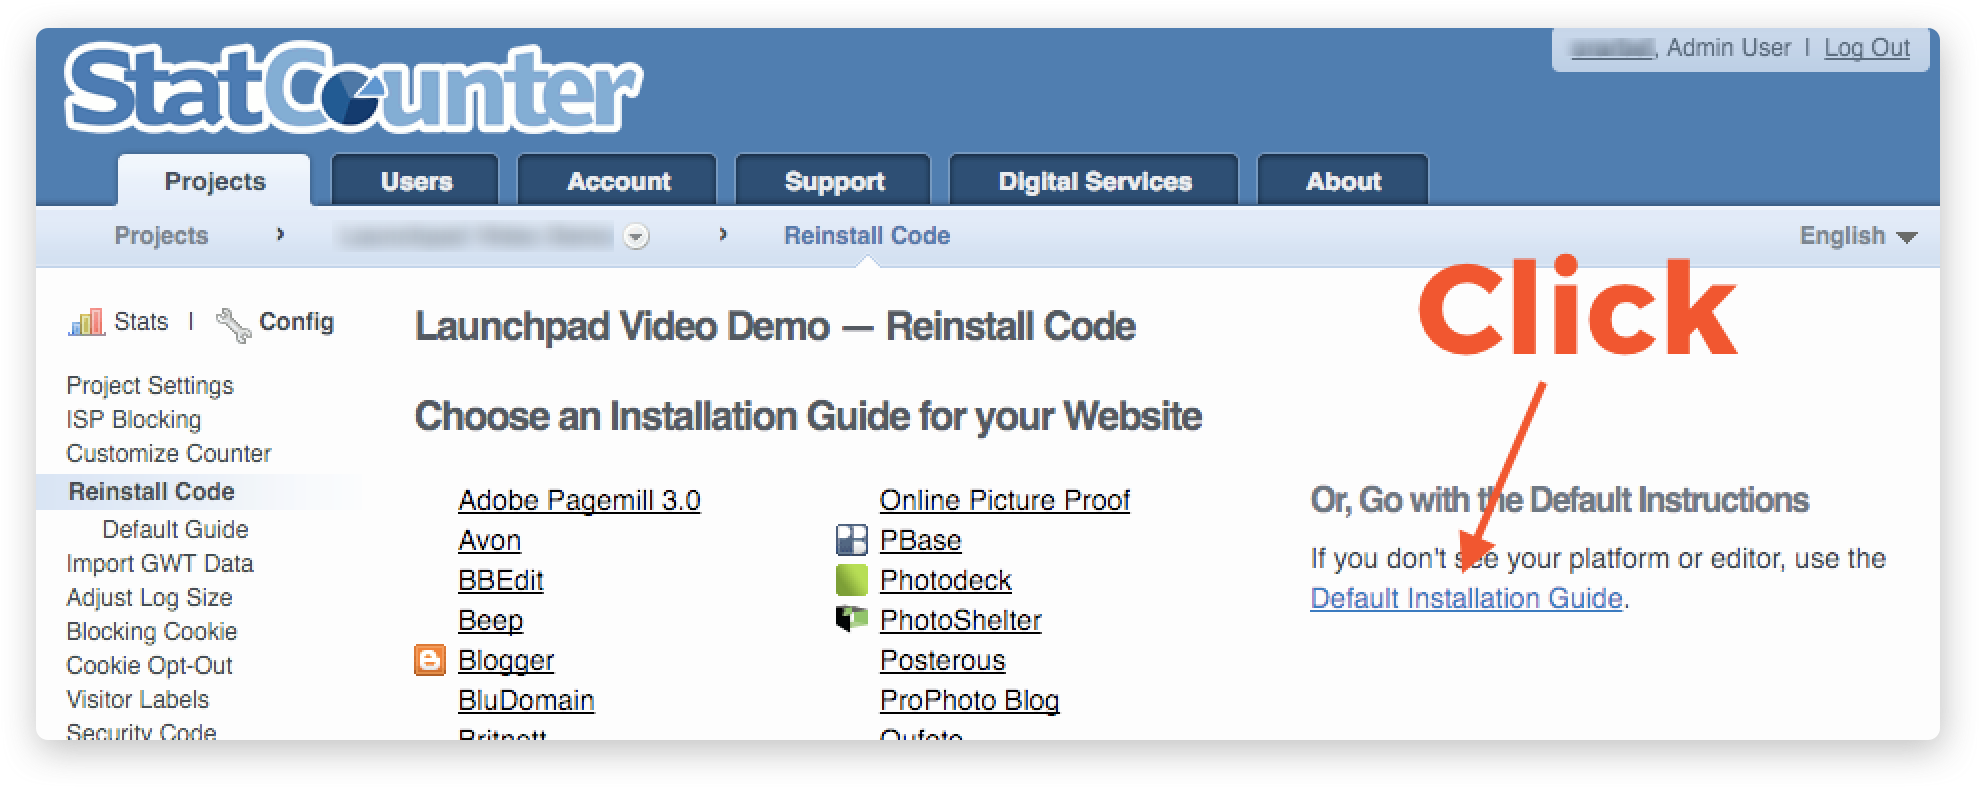The image size is (1980, 788).
Task: Open the Avon installation guide
Action: [x=489, y=540]
